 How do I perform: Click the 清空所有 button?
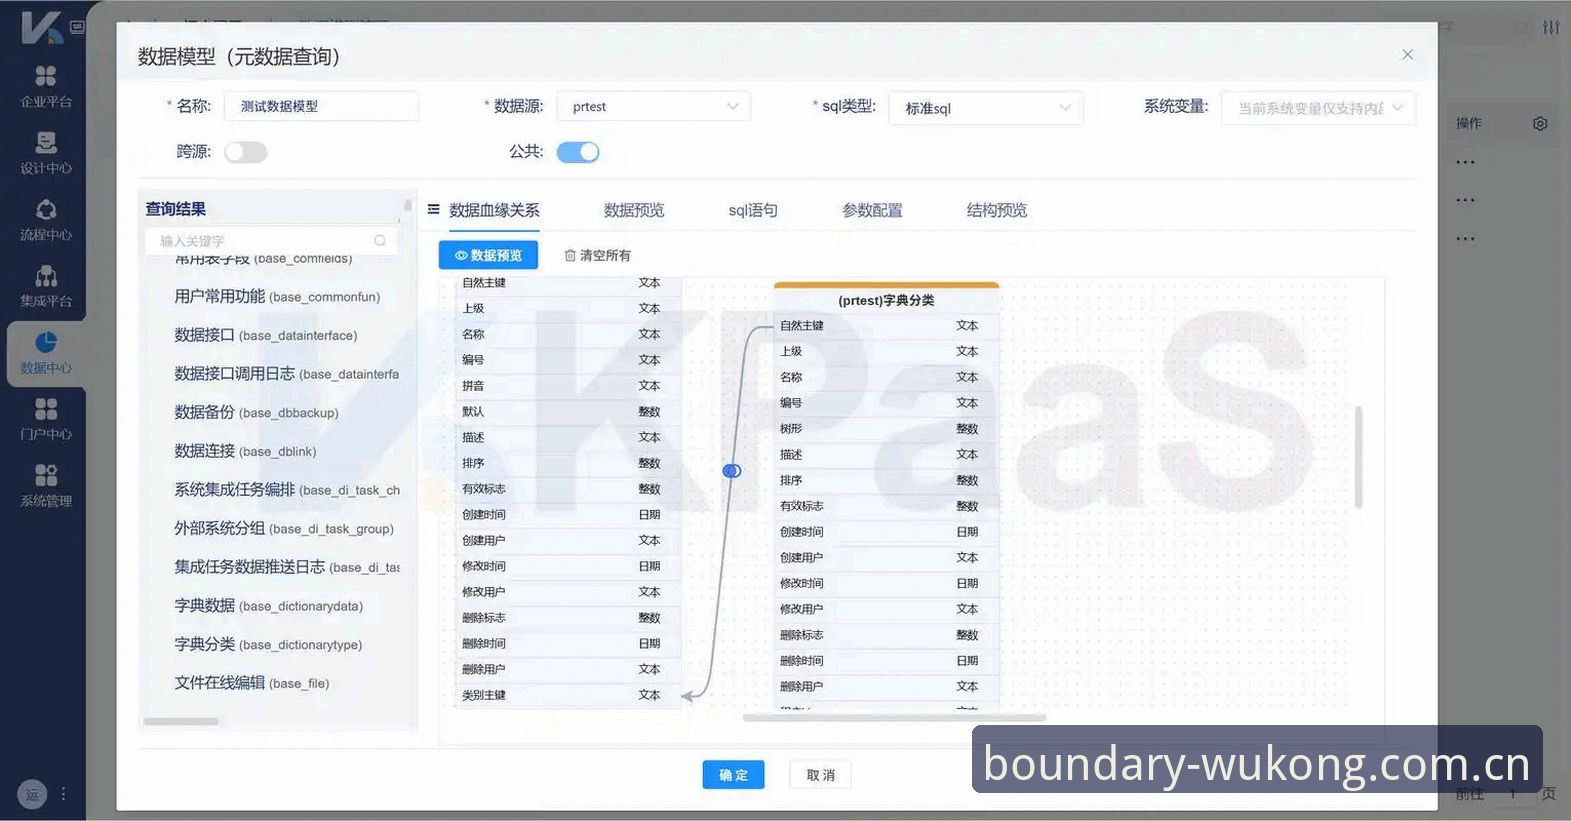(x=597, y=255)
